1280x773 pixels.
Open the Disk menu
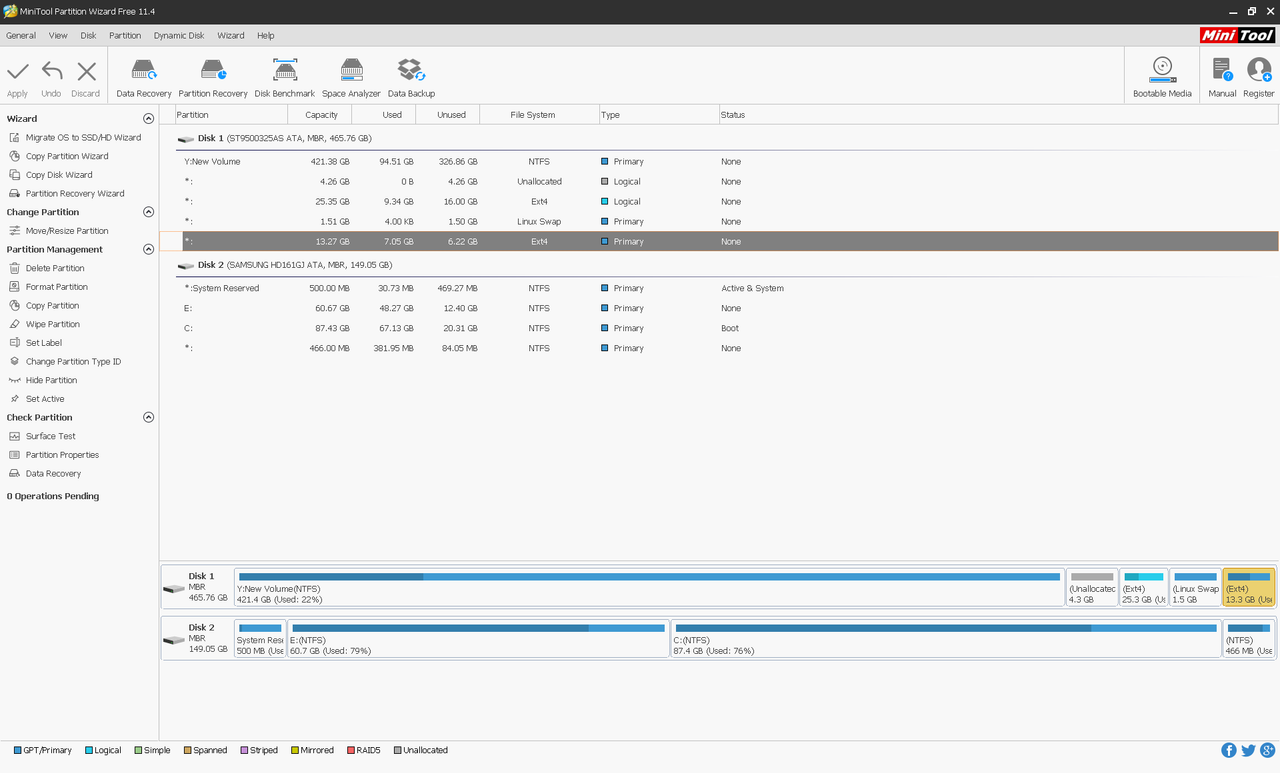(x=88, y=35)
